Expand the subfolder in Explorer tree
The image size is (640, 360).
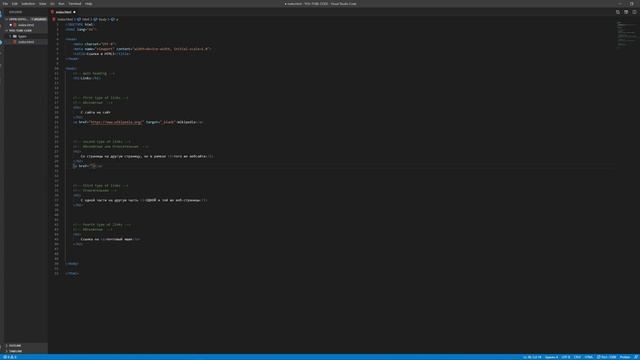tap(26, 36)
